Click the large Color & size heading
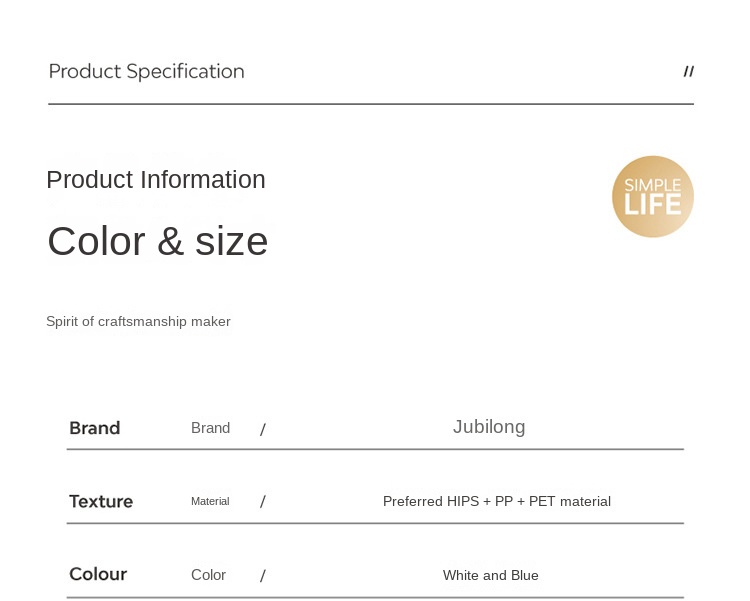This screenshot has height=601, width=750. click(157, 241)
